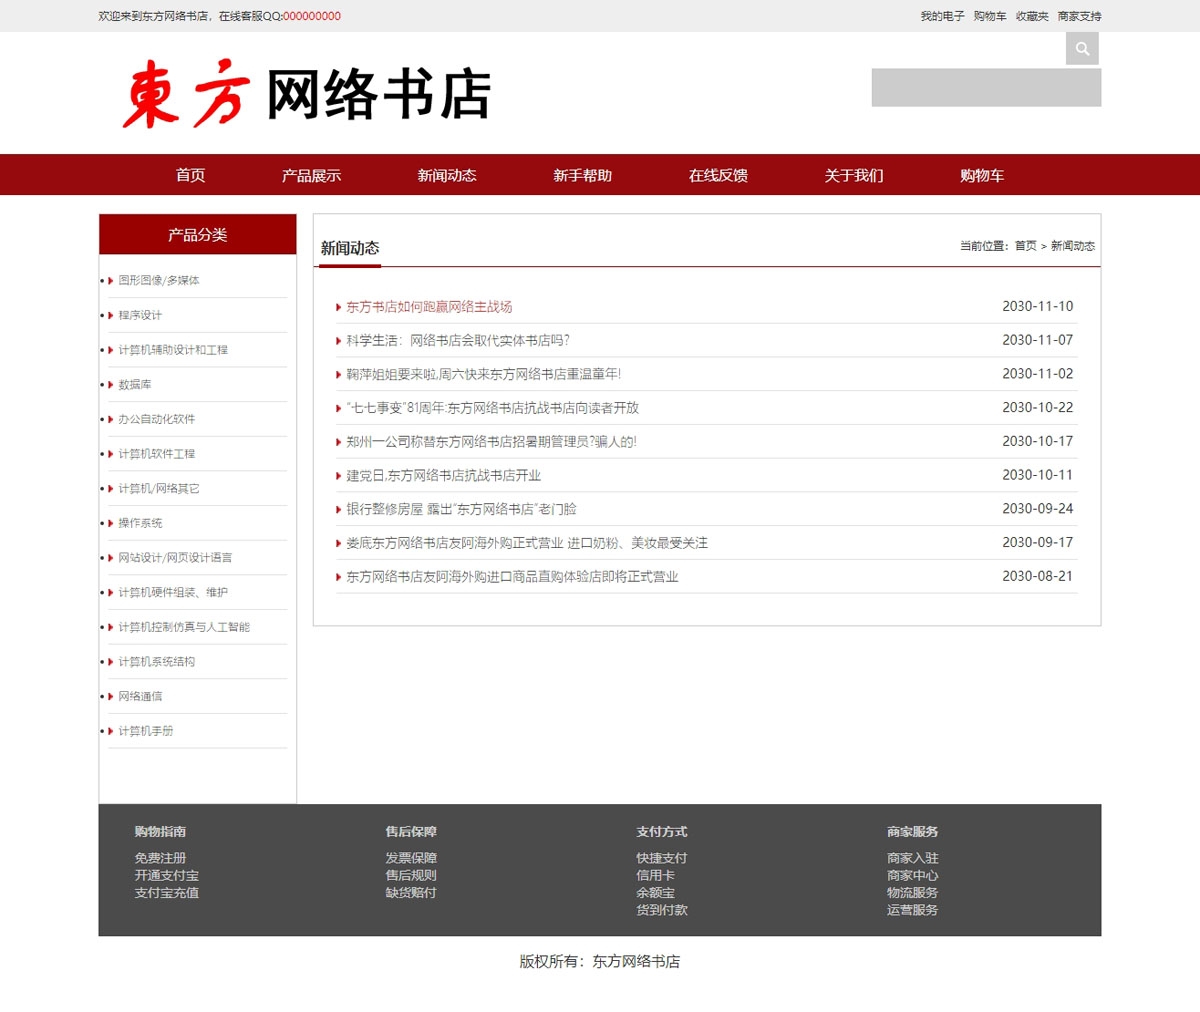Click the 产品分类 sidebar header
This screenshot has height=1012, width=1200.
tap(198, 234)
